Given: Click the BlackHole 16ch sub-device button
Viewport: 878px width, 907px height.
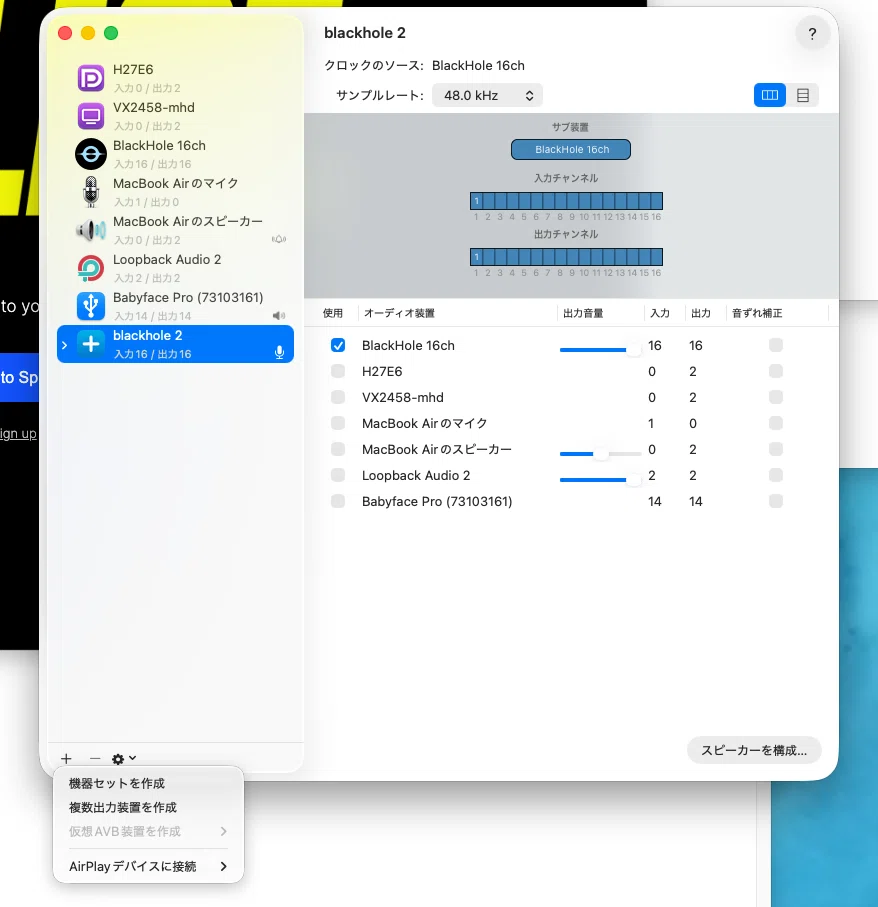Looking at the screenshot, I should pyautogui.click(x=571, y=149).
